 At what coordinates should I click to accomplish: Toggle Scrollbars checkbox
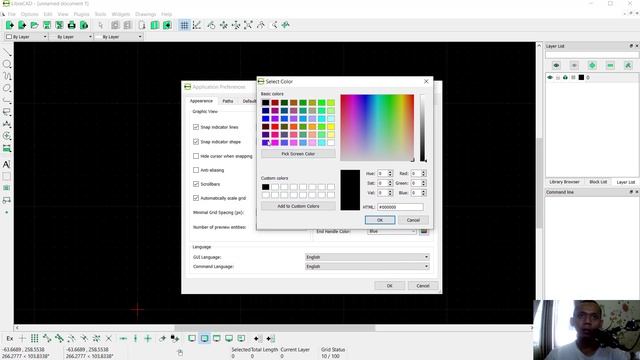pos(196,184)
